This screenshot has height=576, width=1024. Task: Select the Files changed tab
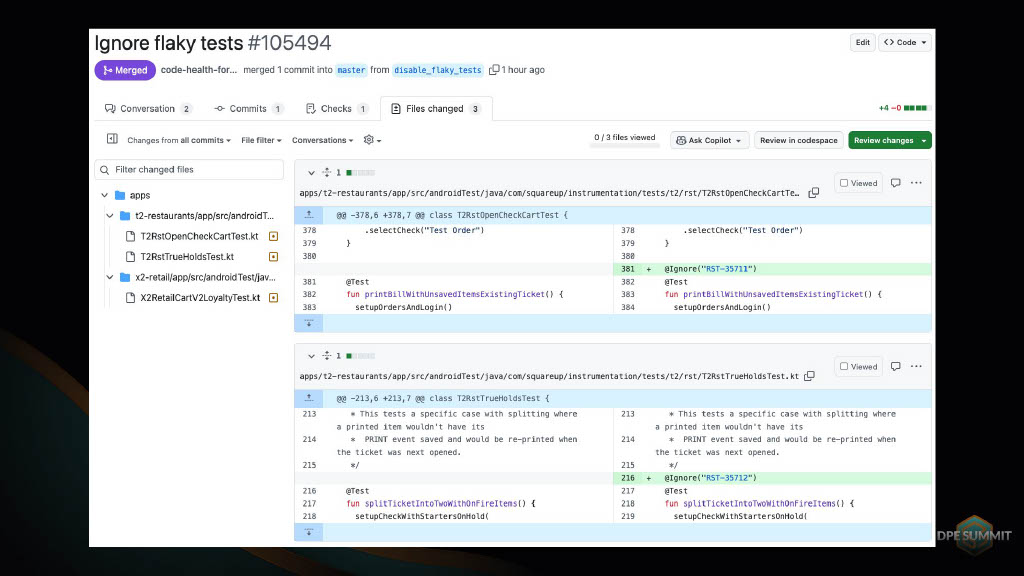click(436, 108)
